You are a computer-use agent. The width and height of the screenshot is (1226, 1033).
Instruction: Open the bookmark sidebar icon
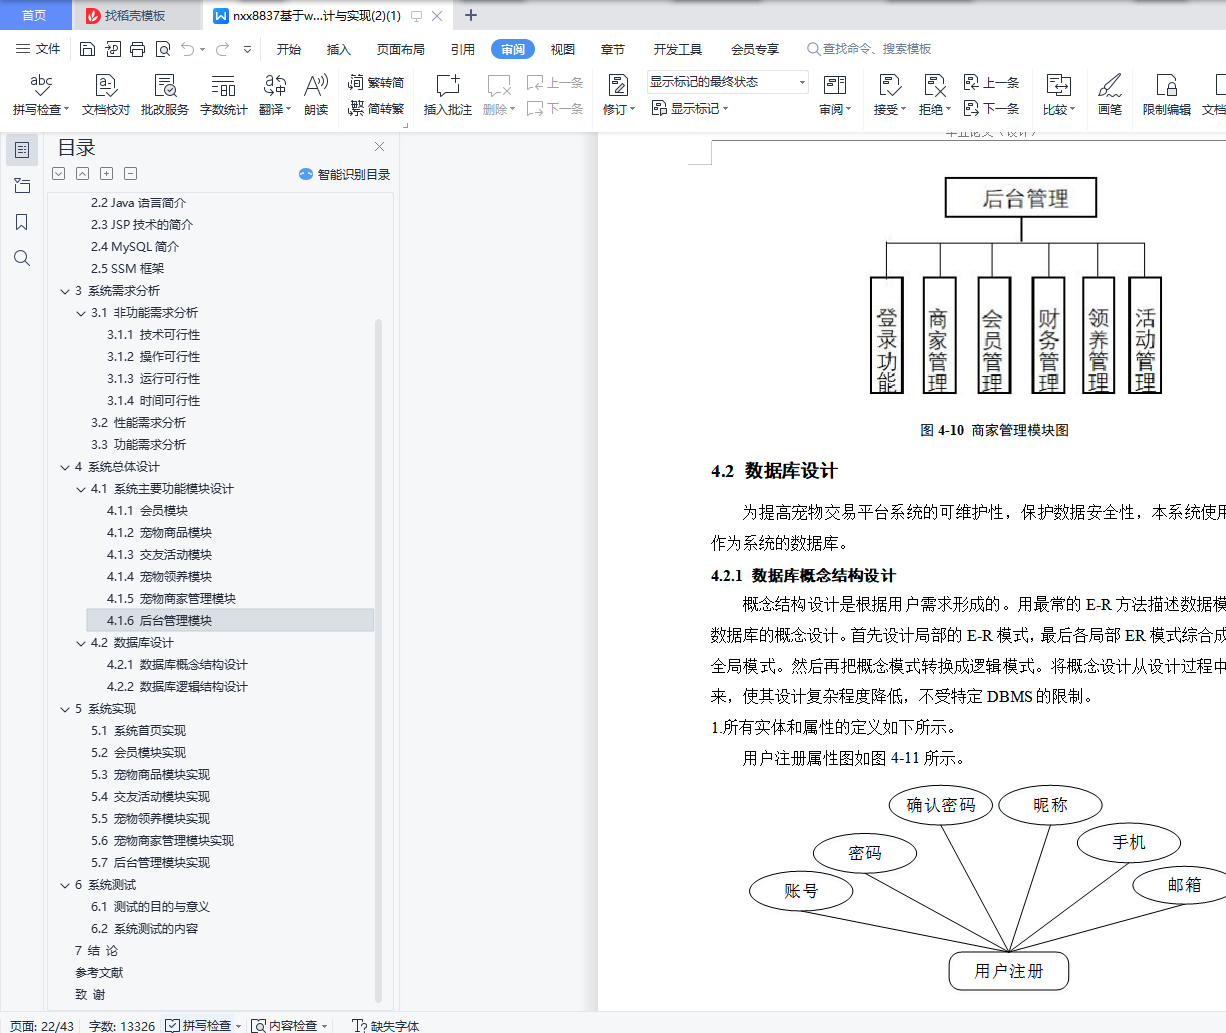click(x=21, y=222)
